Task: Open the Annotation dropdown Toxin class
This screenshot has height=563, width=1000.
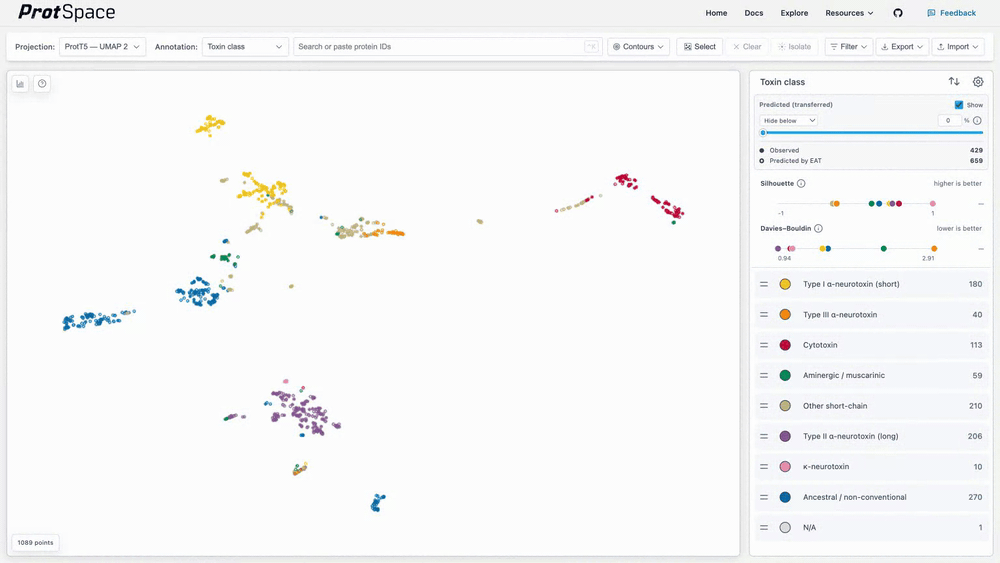Action: tap(245, 47)
